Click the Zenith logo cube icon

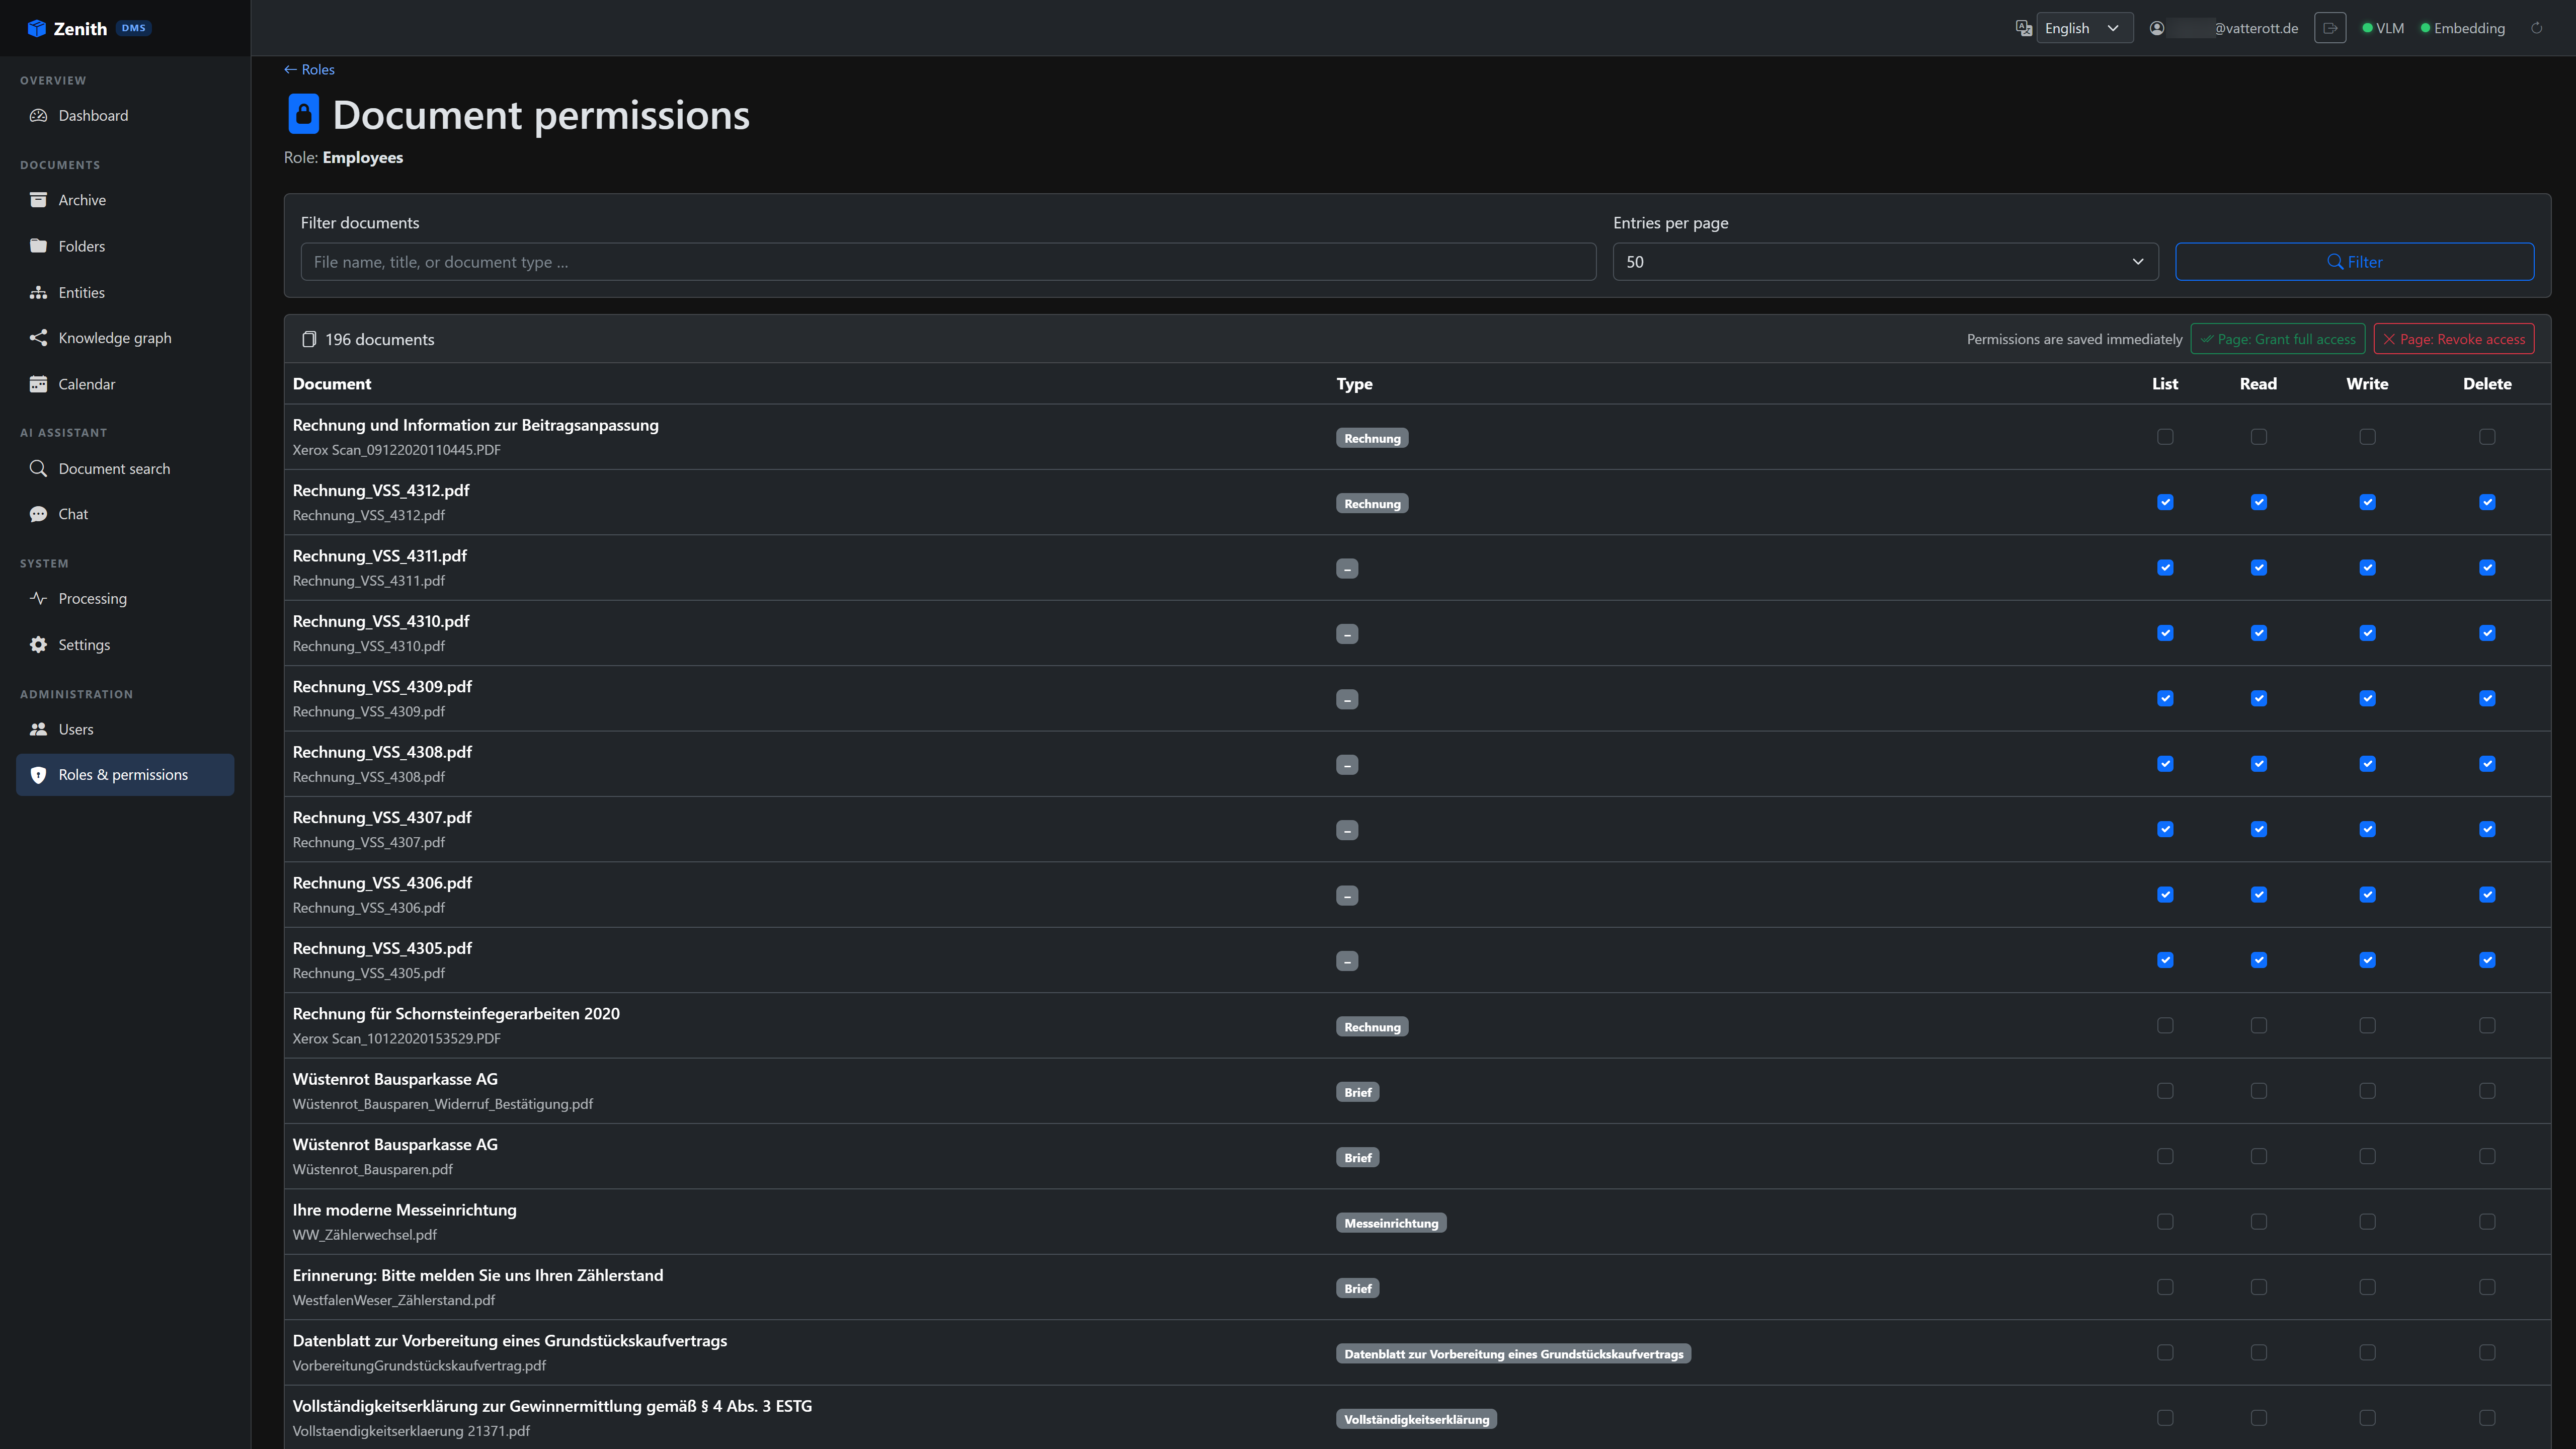[37, 28]
